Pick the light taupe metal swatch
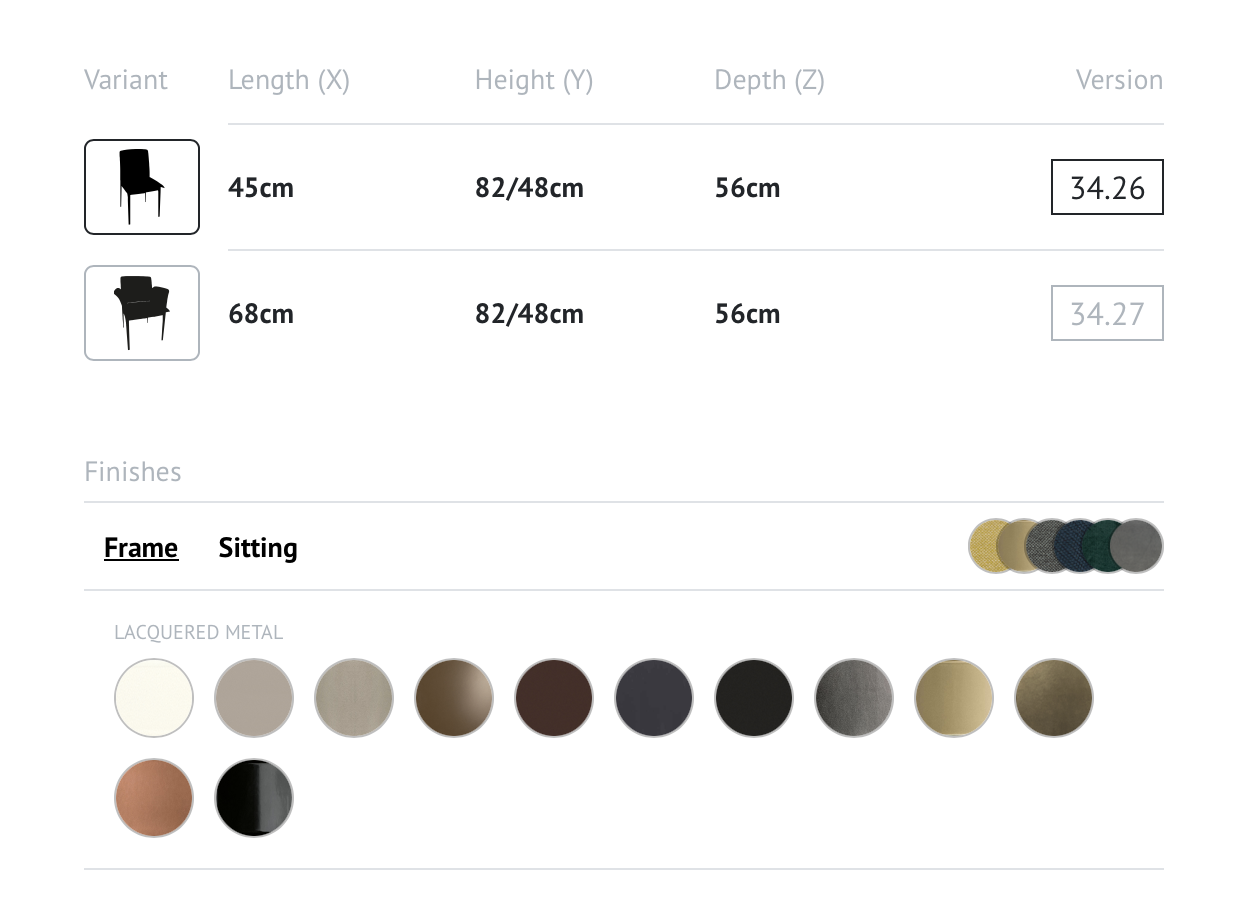 click(254, 698)
